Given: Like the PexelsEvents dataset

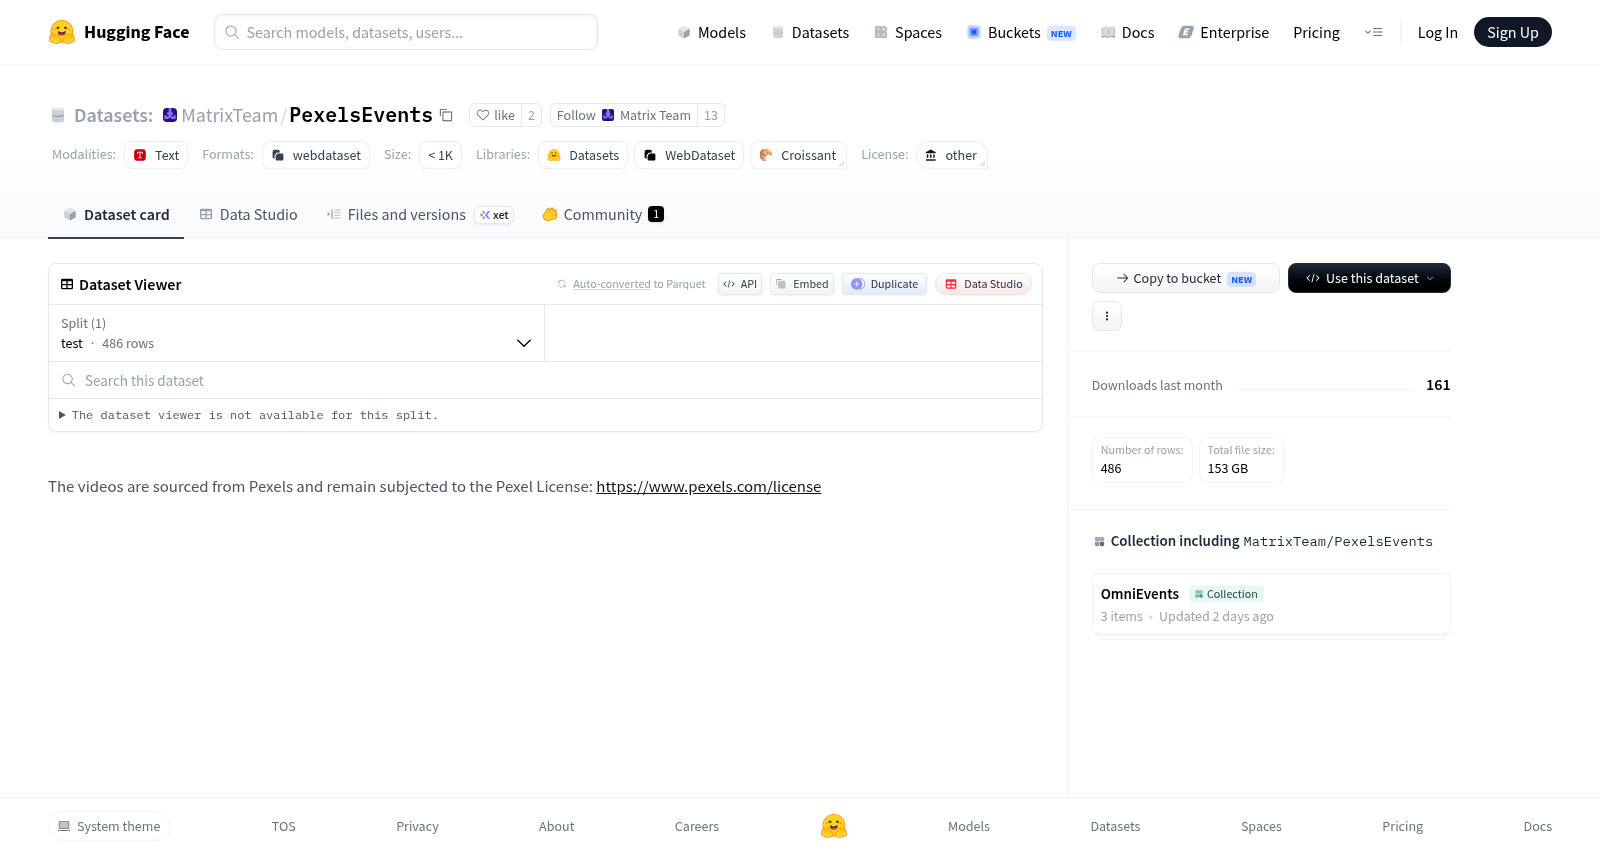Looking at the screenshot, I should pos(496,115).
